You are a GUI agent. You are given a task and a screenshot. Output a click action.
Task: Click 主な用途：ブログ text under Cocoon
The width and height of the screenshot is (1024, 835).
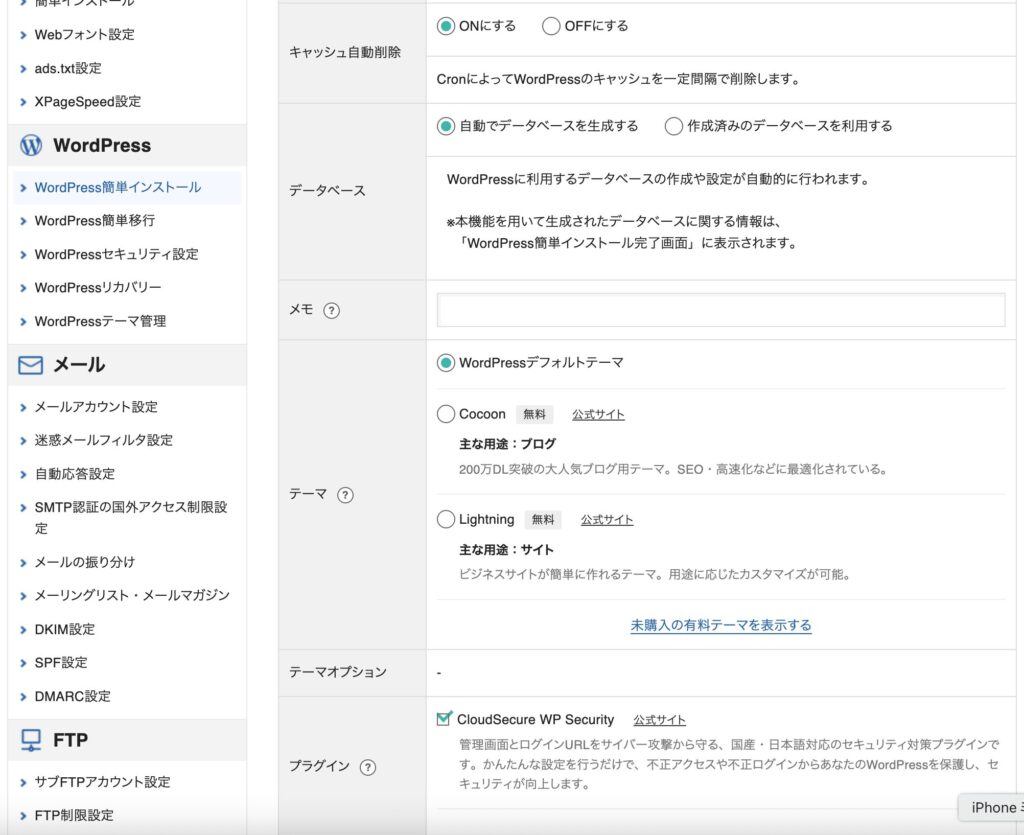coord(507,444)
